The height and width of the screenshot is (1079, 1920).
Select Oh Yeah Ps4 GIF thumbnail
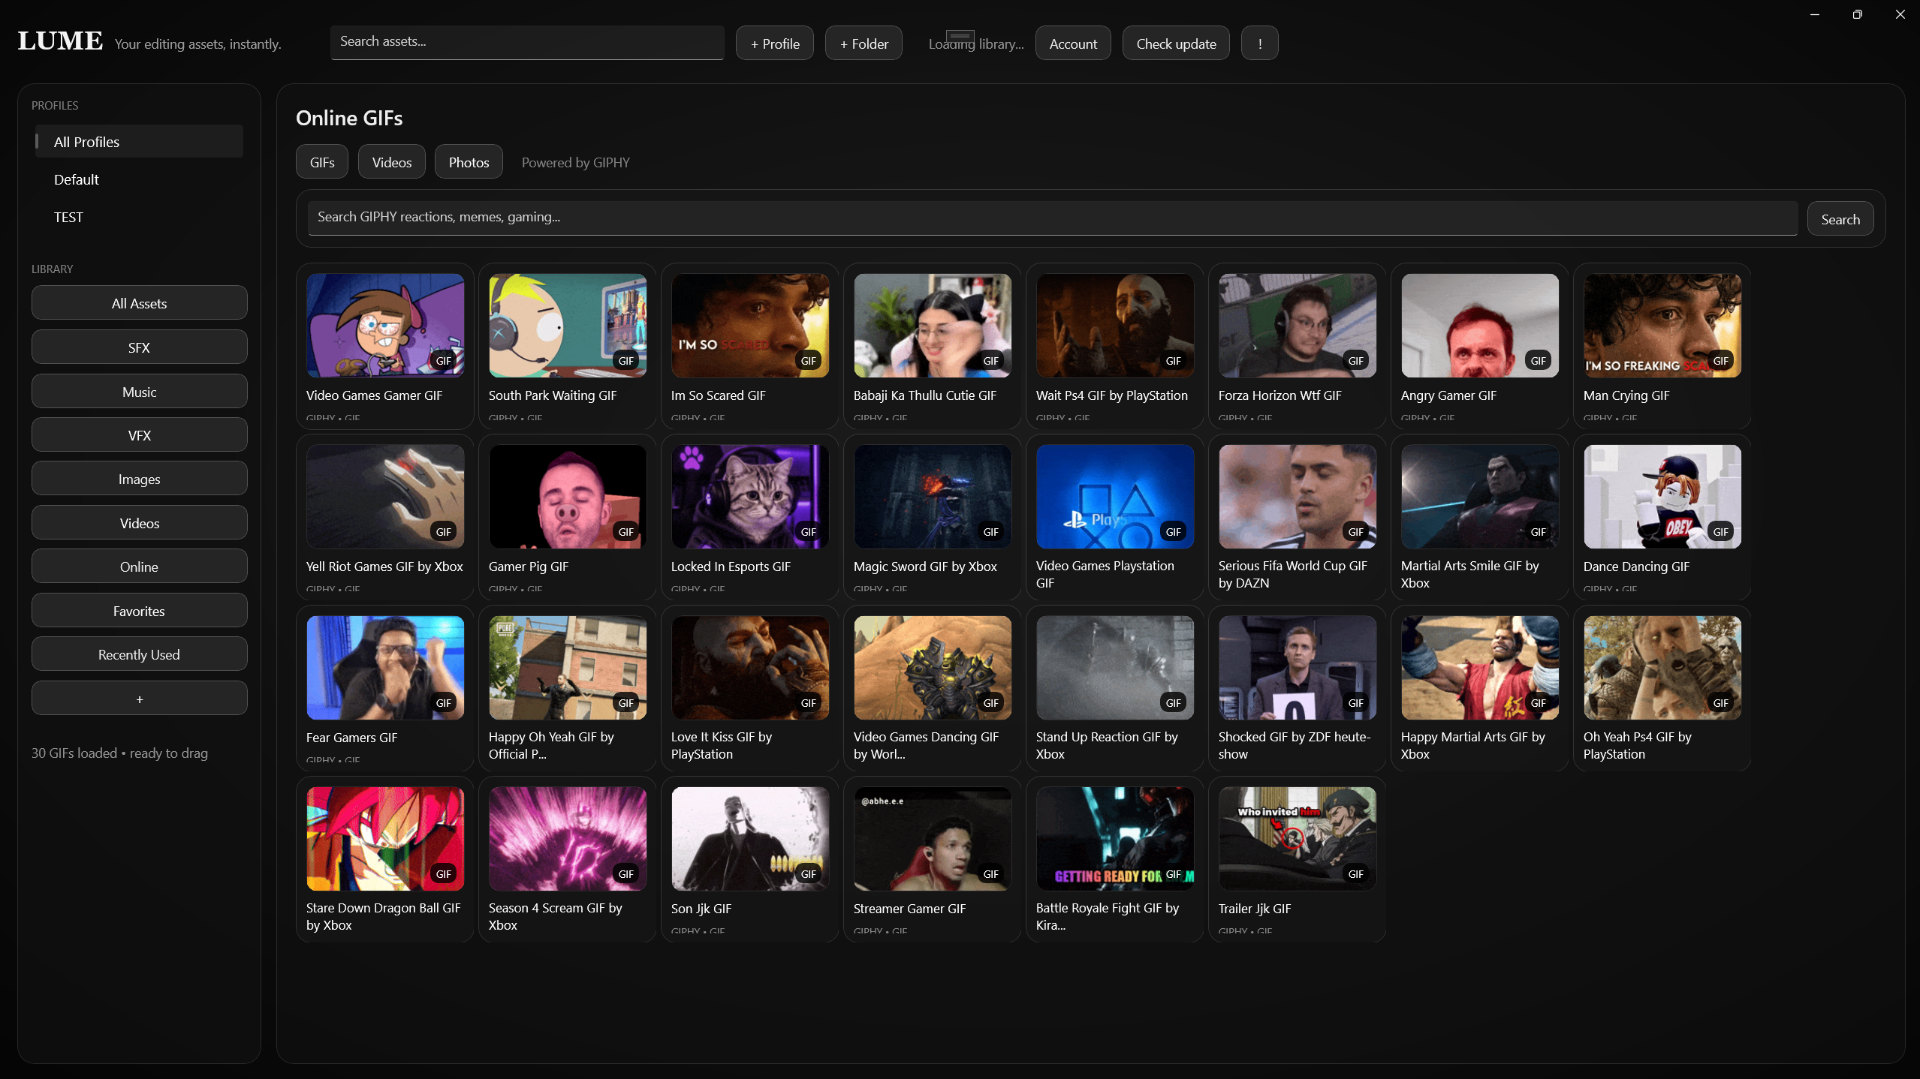click(x=1662, y=668)
